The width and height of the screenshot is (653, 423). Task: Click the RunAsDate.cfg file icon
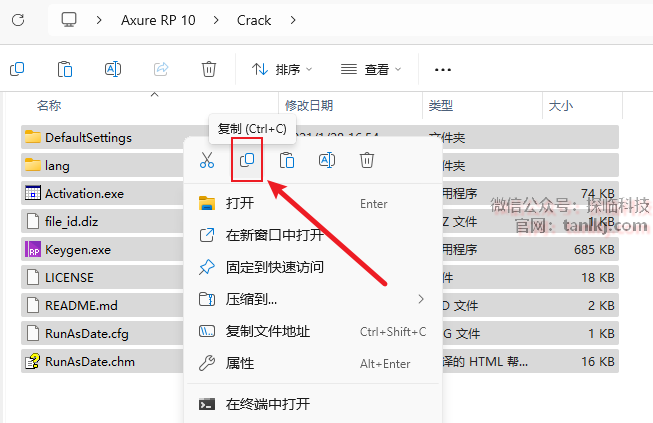click(33, 333)
